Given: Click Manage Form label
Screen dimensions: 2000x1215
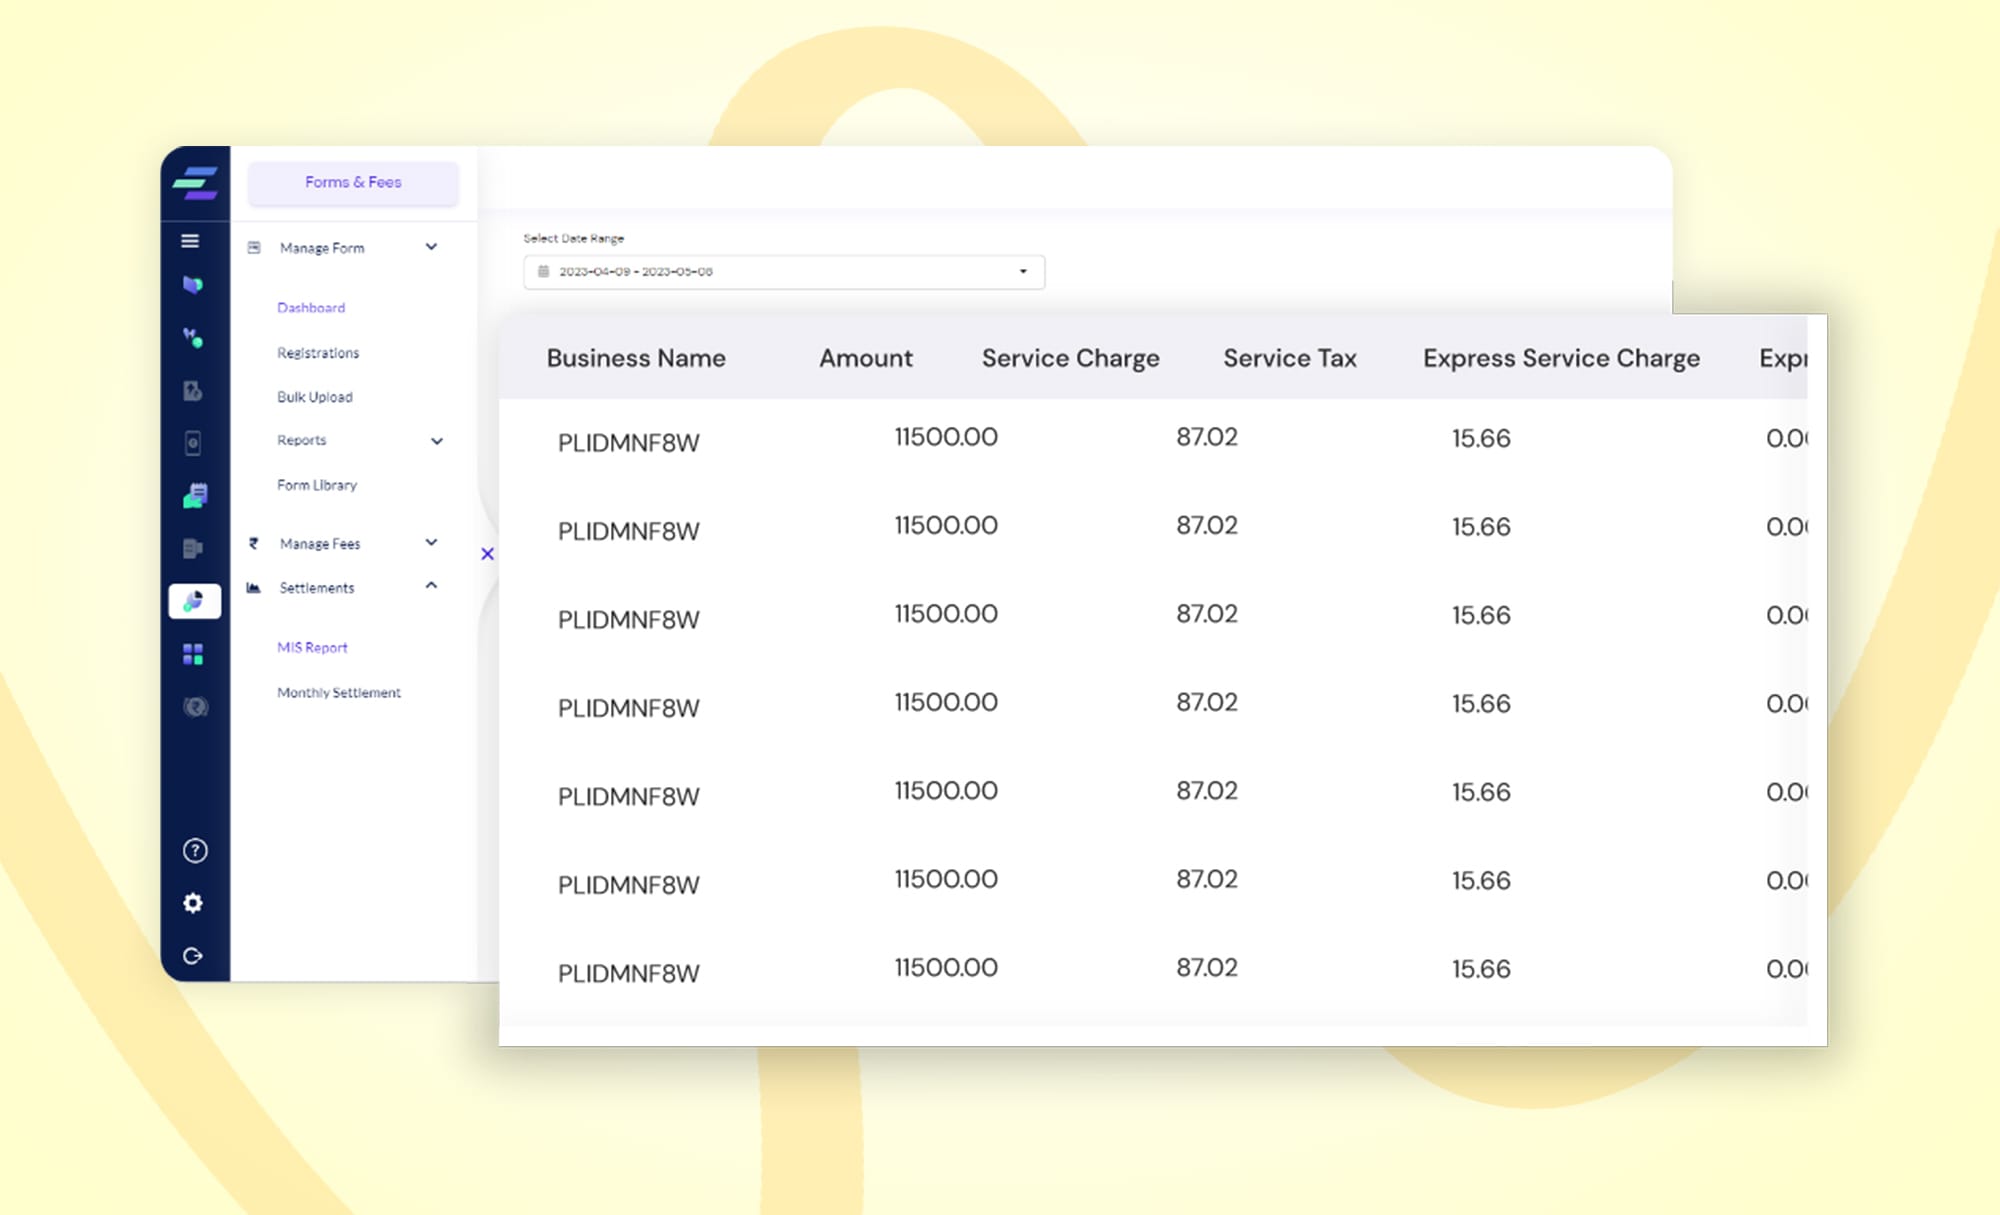Looking at the screenshot, I should pos(322,248).
